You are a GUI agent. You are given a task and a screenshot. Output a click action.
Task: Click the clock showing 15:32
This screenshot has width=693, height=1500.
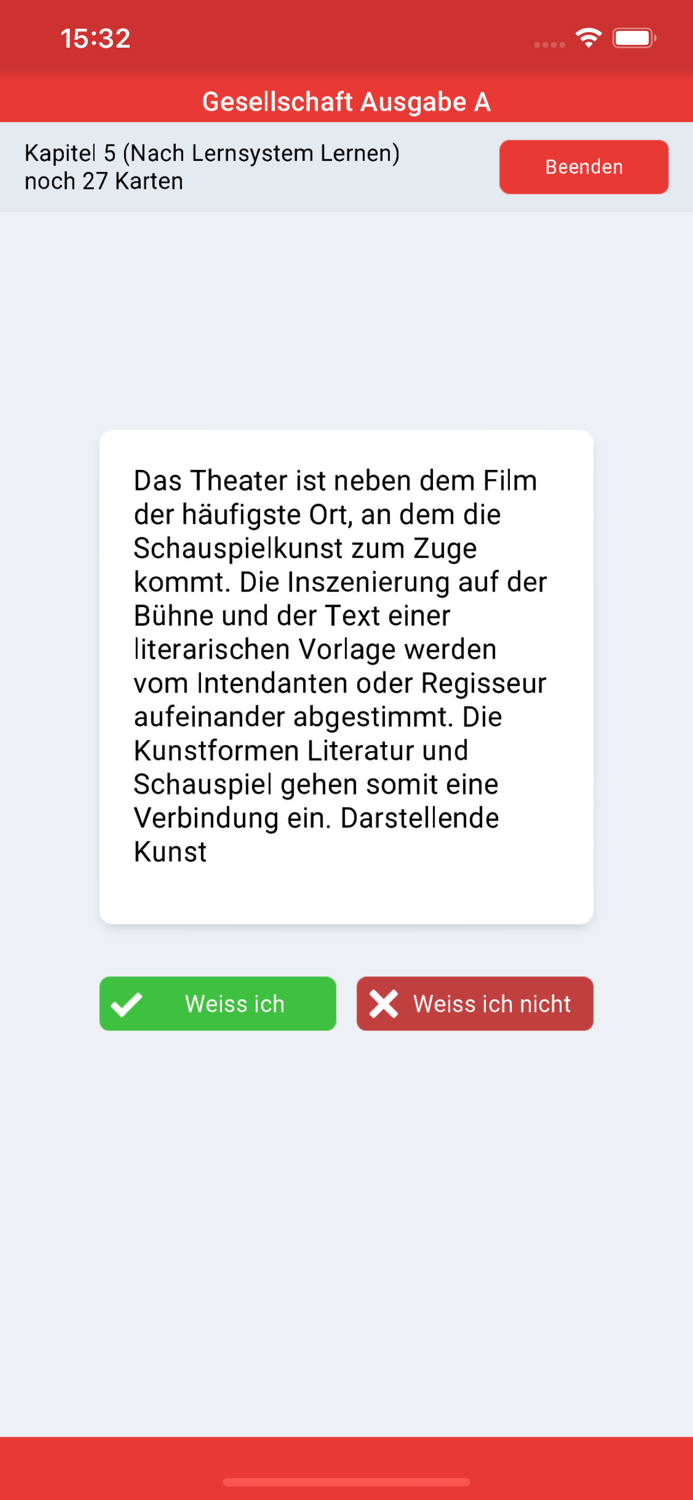95,38
